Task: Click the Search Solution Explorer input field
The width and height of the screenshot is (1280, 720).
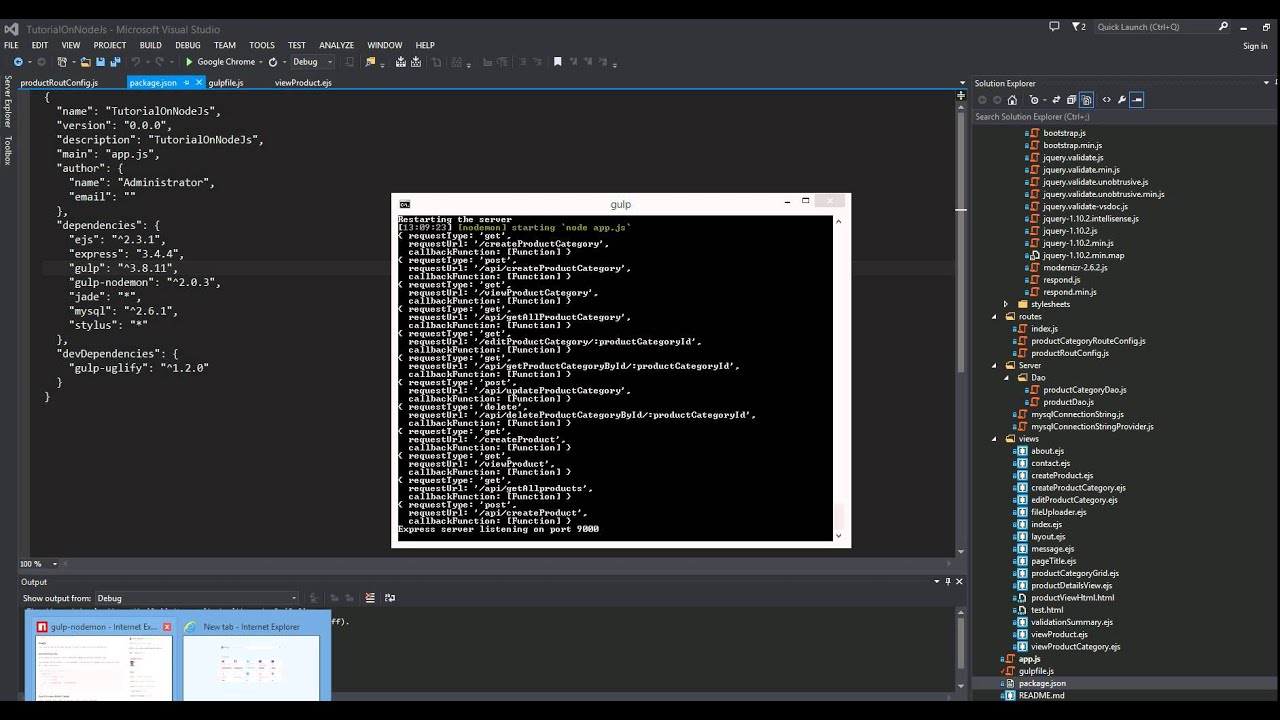Action: 1124,117
